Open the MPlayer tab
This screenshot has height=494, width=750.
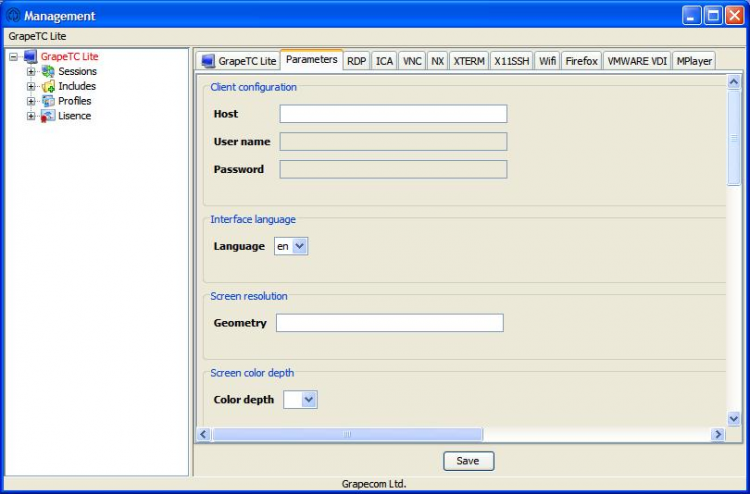[694, 61]
